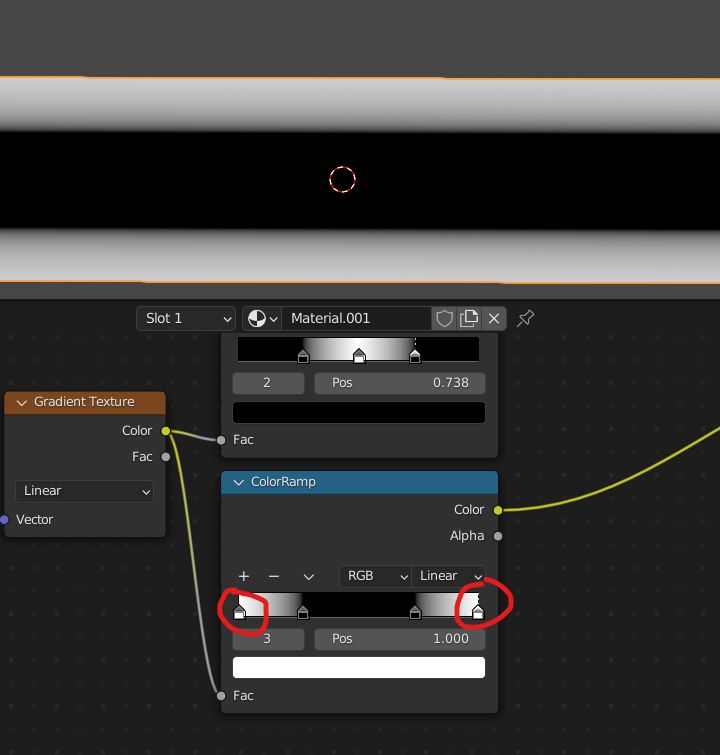Collapse the Gradient Texture node
This screenshot has width=720, height=755.
[x=22, y=402]
